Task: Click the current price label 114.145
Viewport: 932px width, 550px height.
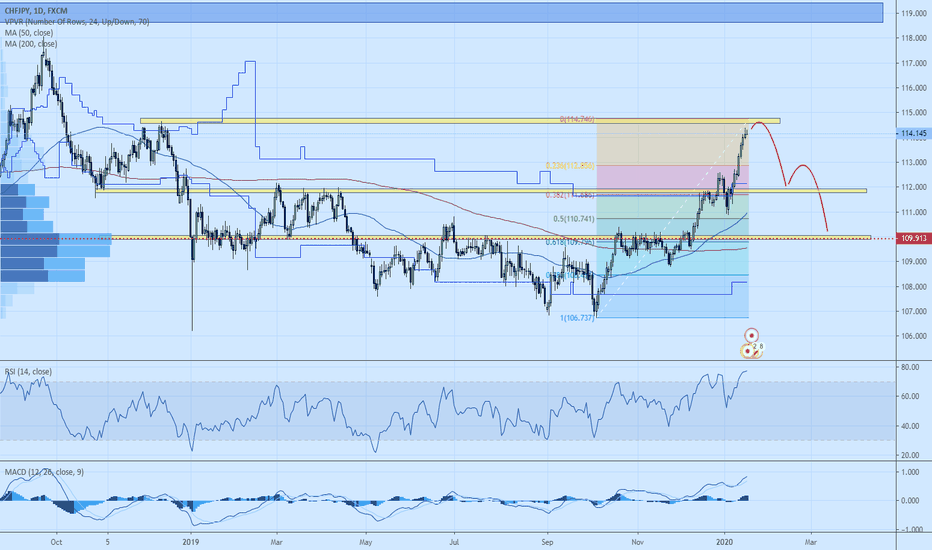Action: (914, 134)
